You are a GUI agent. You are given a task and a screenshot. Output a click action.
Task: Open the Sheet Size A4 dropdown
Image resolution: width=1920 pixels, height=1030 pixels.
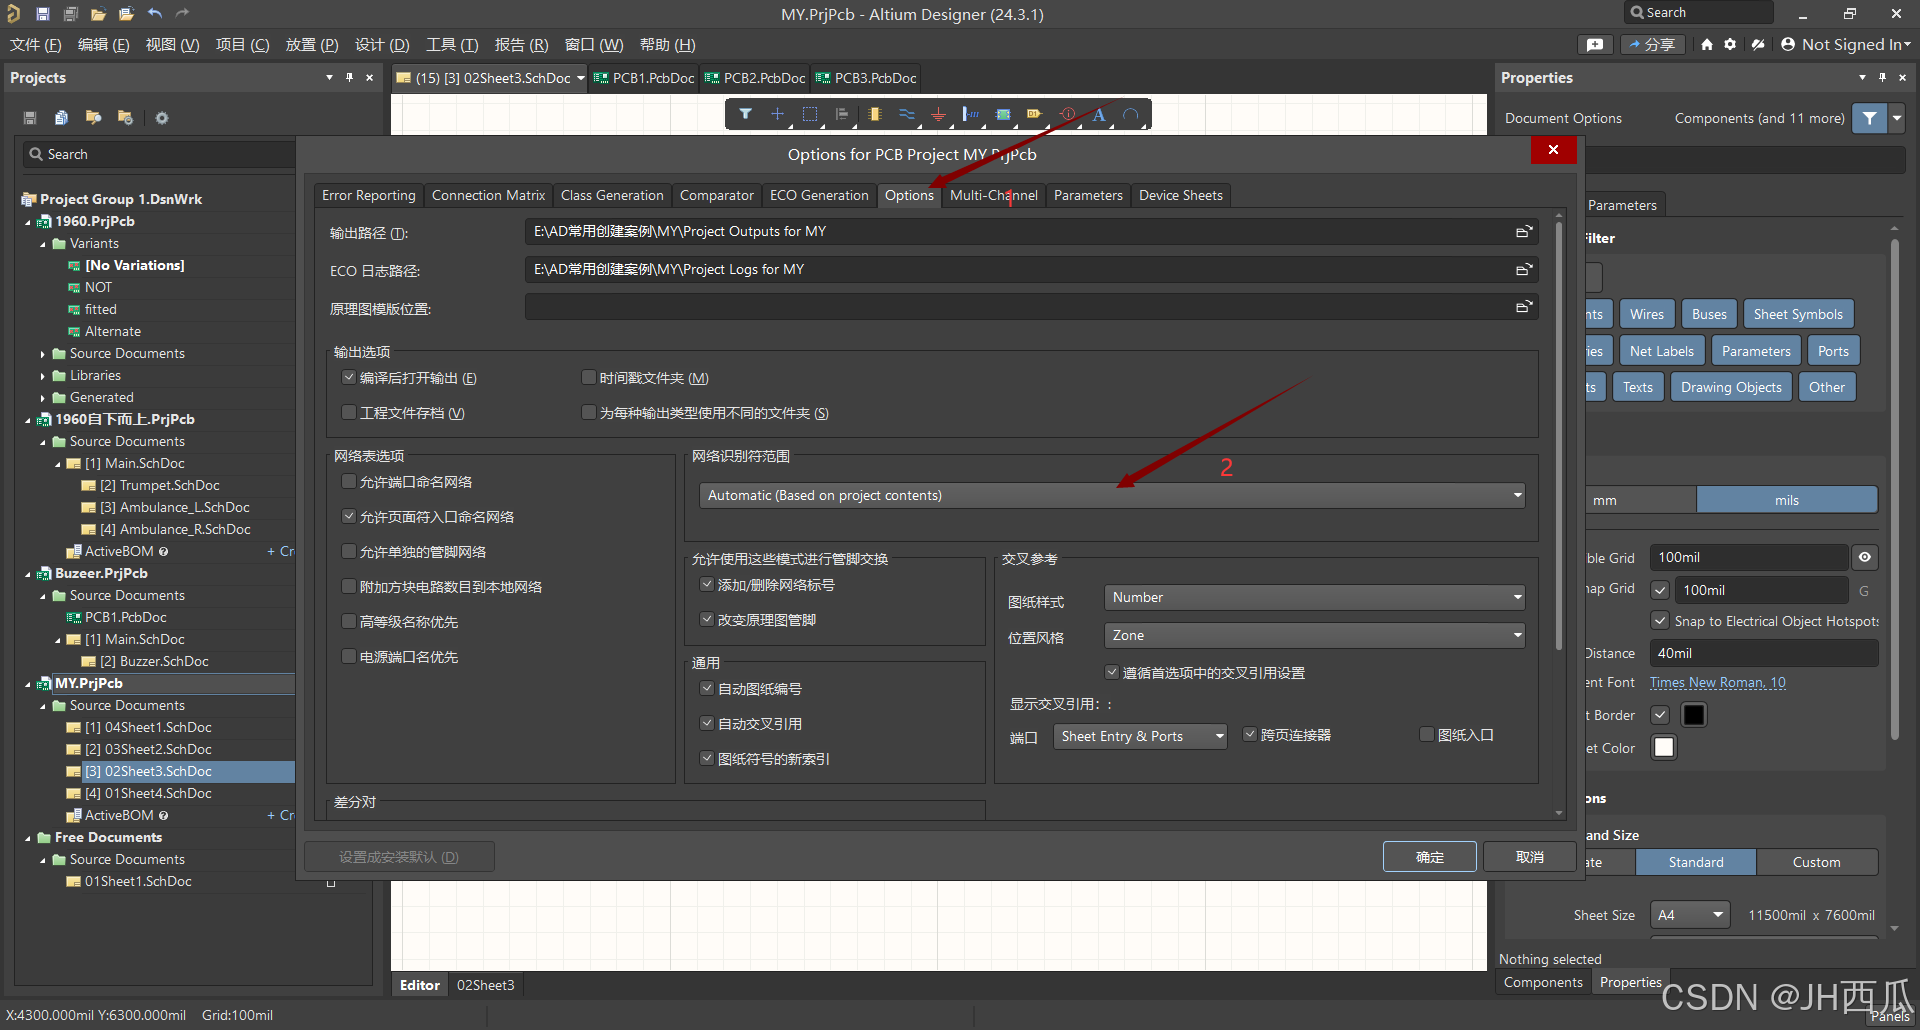click(x=1690, y=915)
